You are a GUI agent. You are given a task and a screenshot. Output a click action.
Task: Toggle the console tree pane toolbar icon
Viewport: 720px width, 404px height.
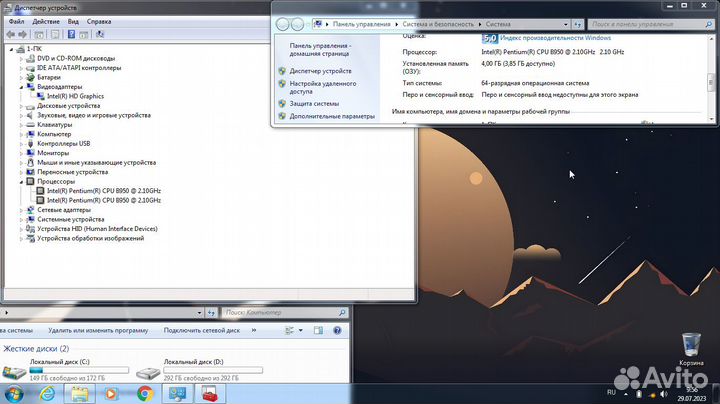[x=39, y=34]
